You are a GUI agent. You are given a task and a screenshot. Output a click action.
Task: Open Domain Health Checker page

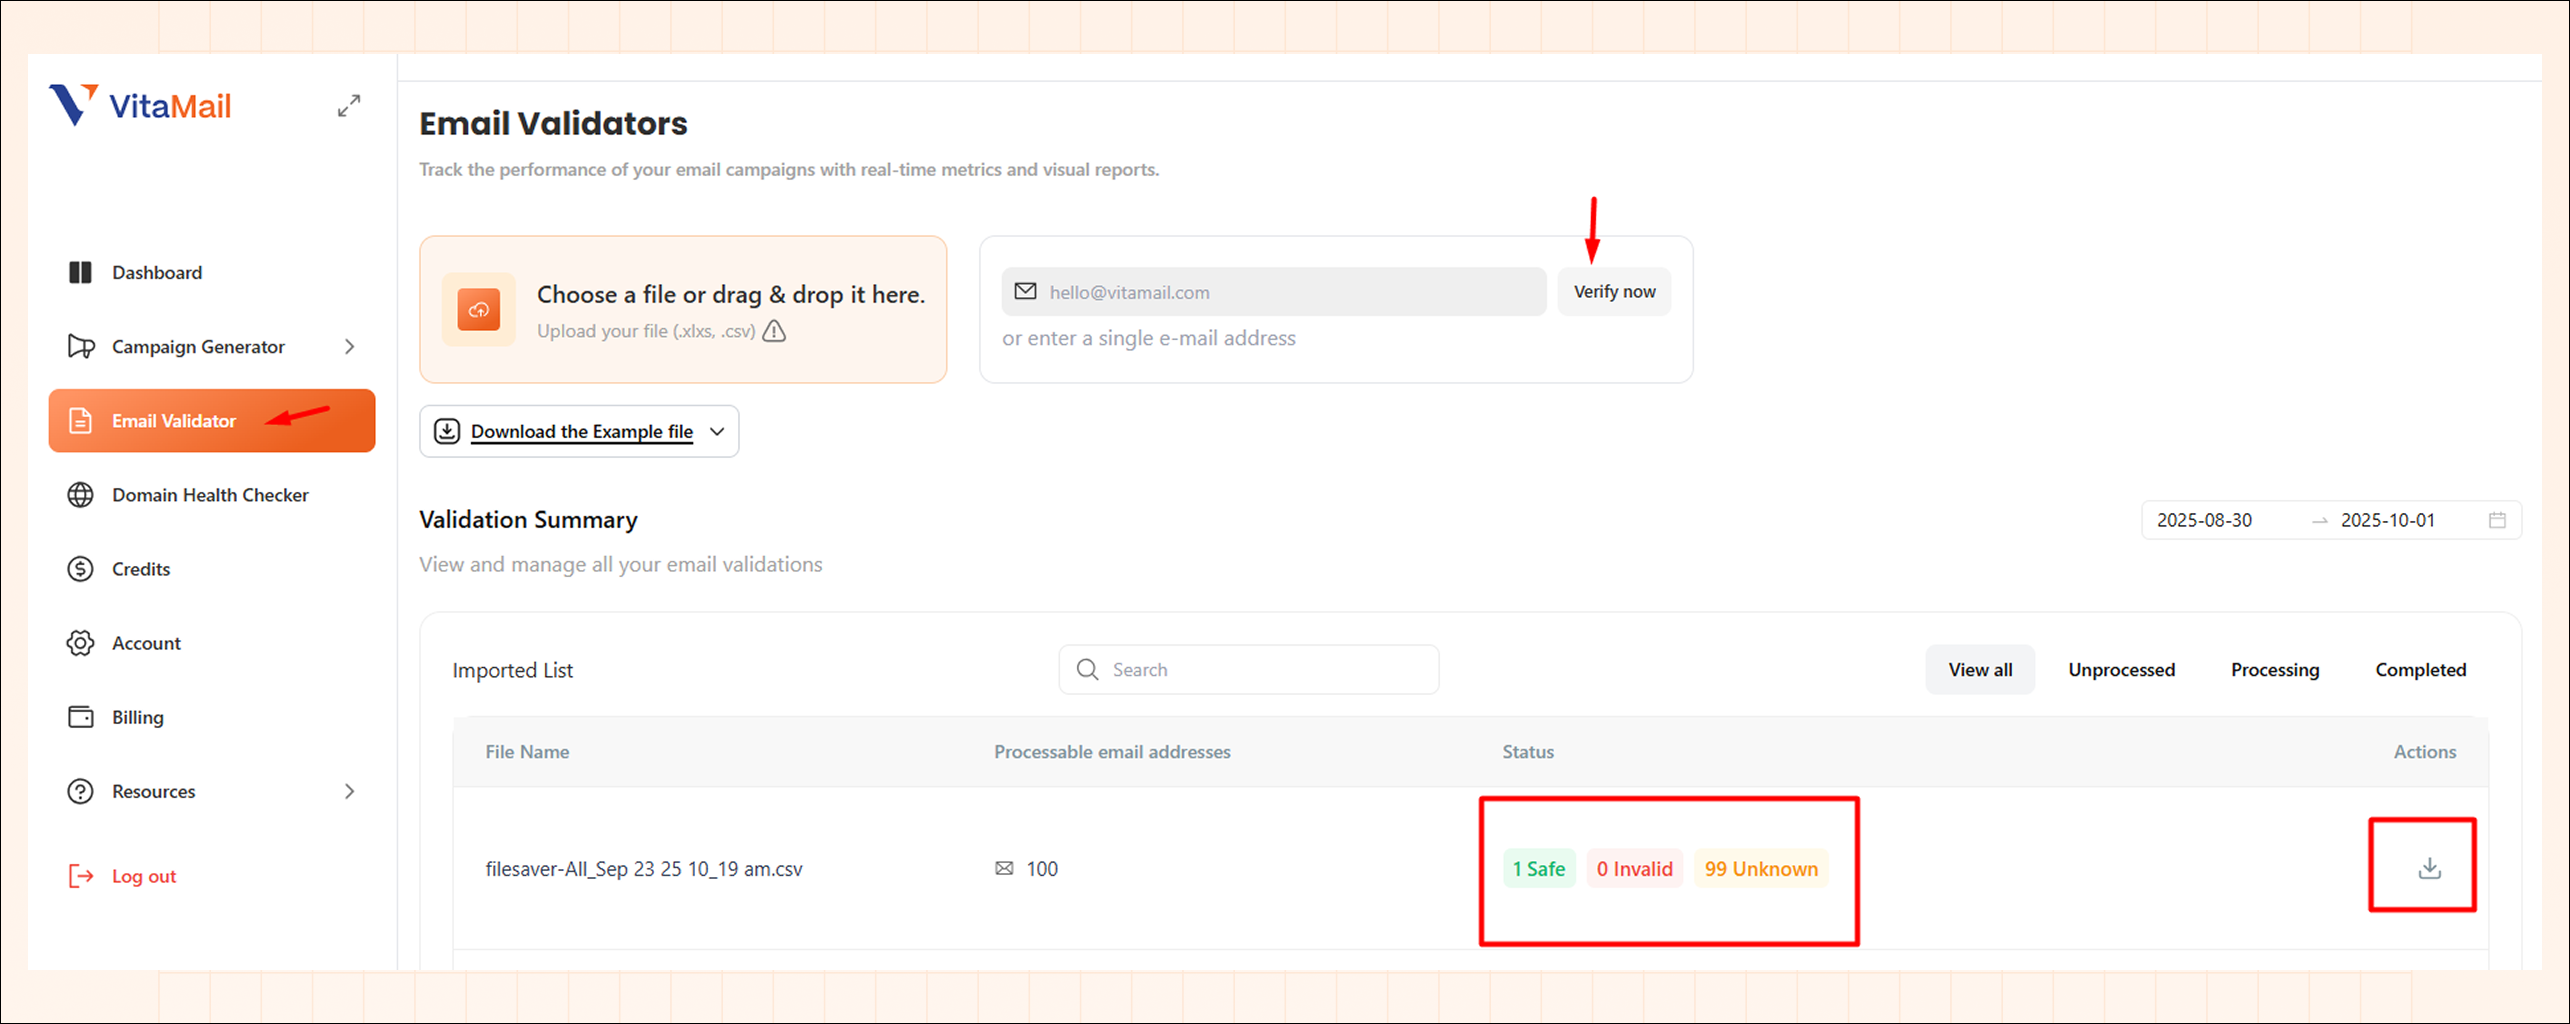210,495
